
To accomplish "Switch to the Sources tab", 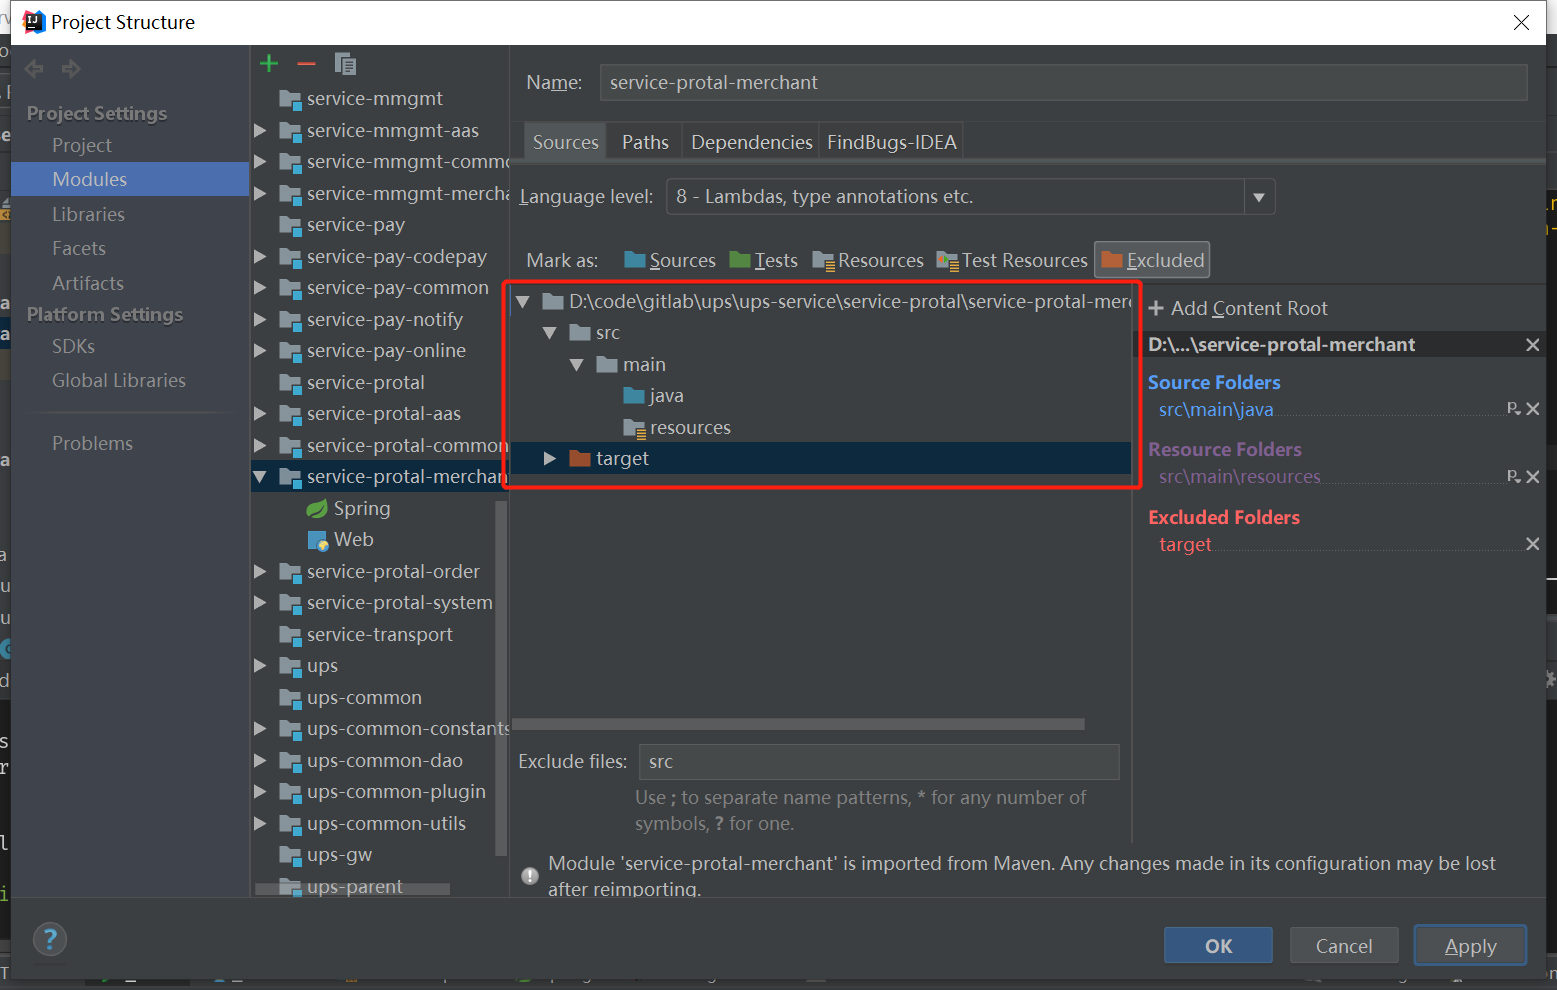I will pyautogui.click(x=565, y=142).
